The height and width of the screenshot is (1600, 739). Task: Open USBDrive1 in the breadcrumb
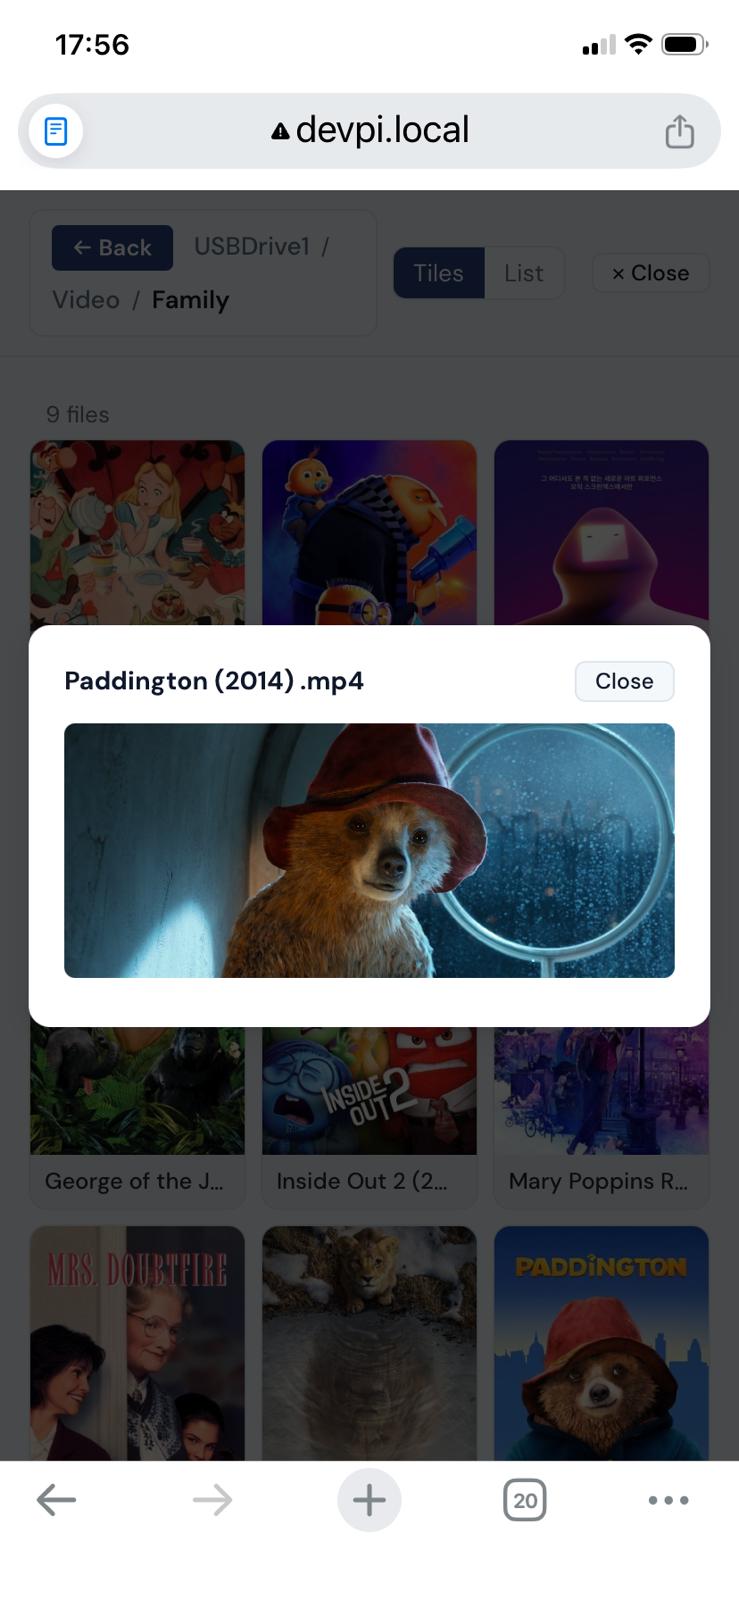252,246
